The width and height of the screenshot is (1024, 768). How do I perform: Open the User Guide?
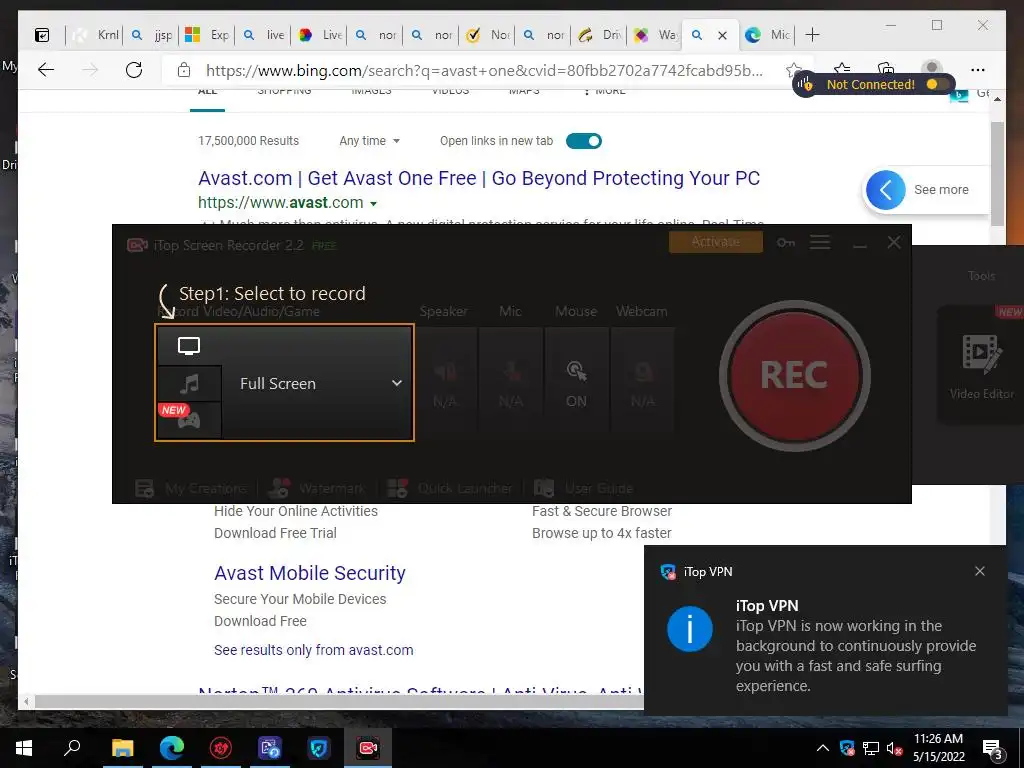584,488
